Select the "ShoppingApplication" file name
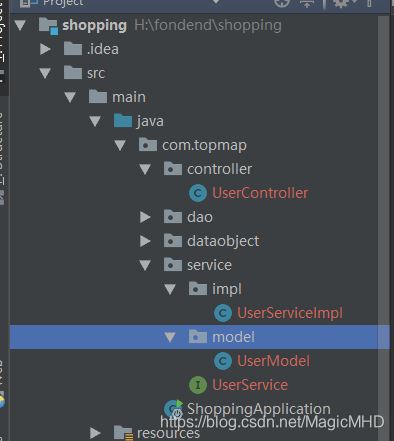The image size is (394, 441). click(x=259, y=409)
